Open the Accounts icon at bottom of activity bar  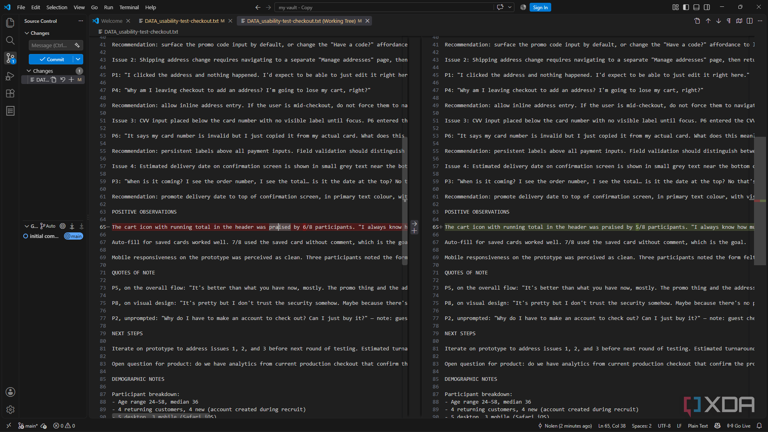click(10, 392)
